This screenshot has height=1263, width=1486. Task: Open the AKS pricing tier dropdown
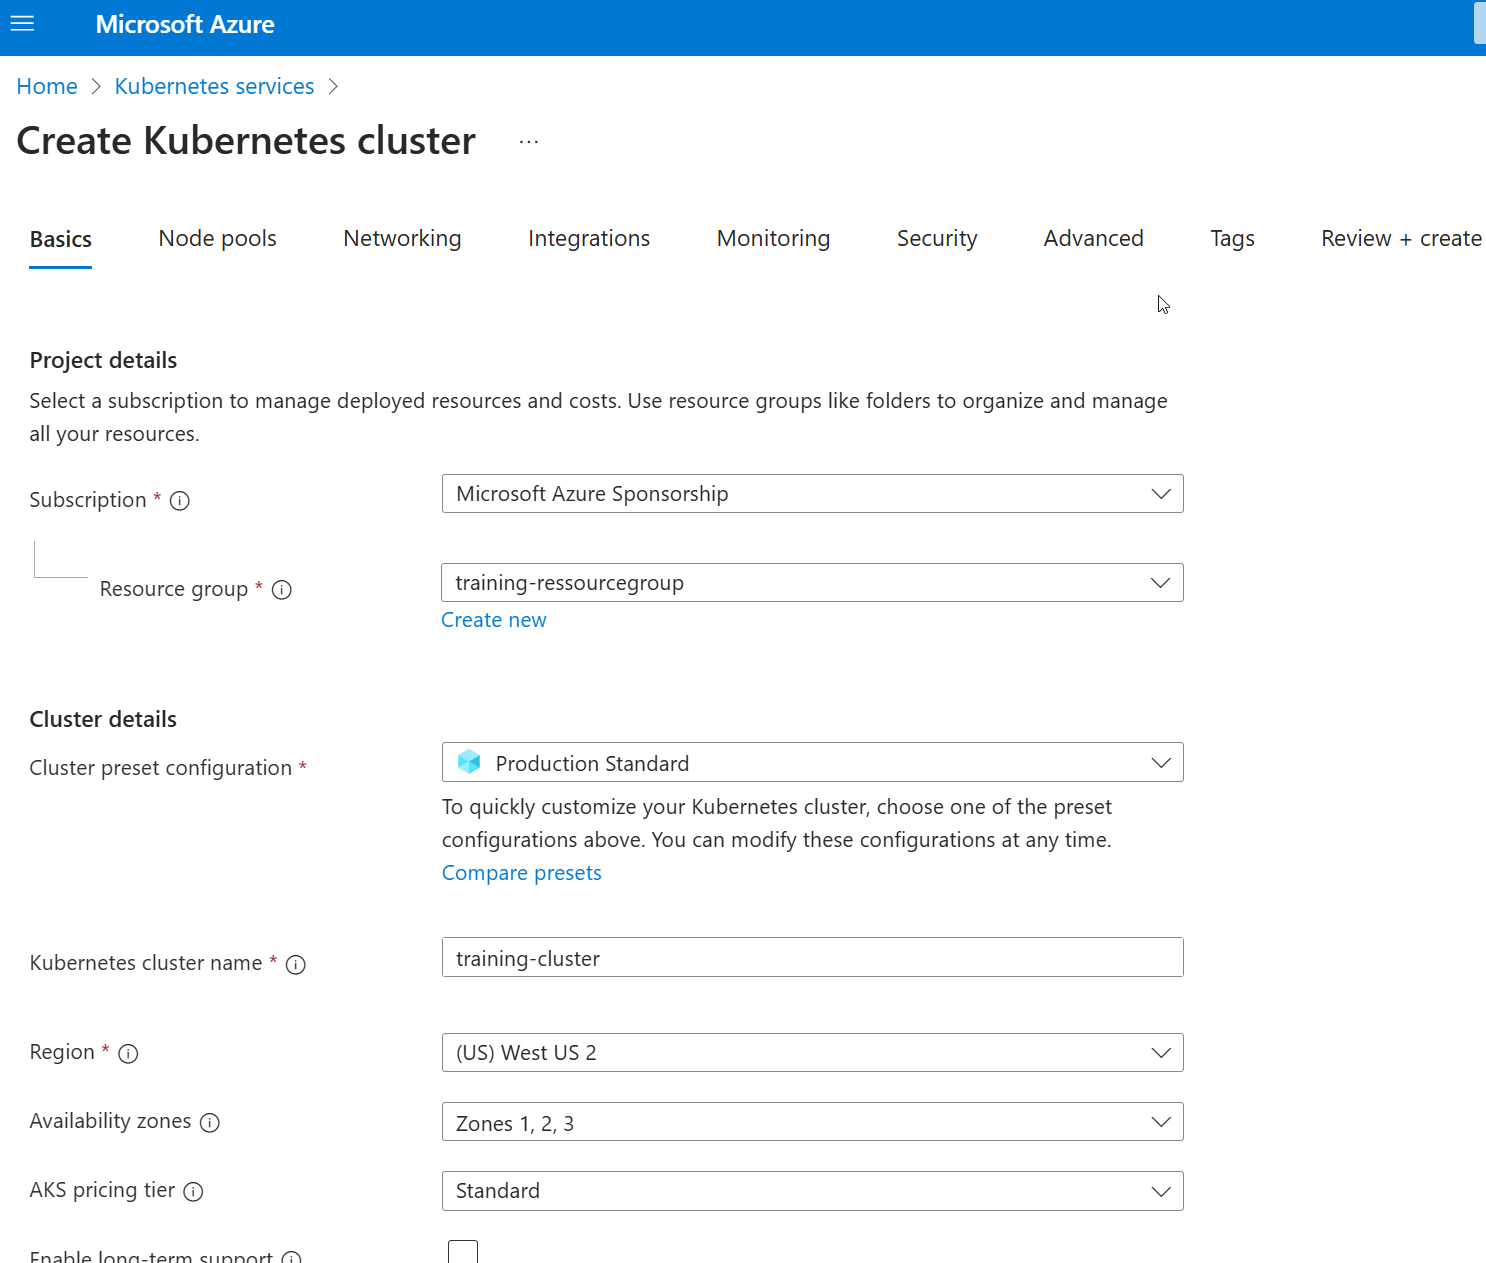pos(812,1191)
